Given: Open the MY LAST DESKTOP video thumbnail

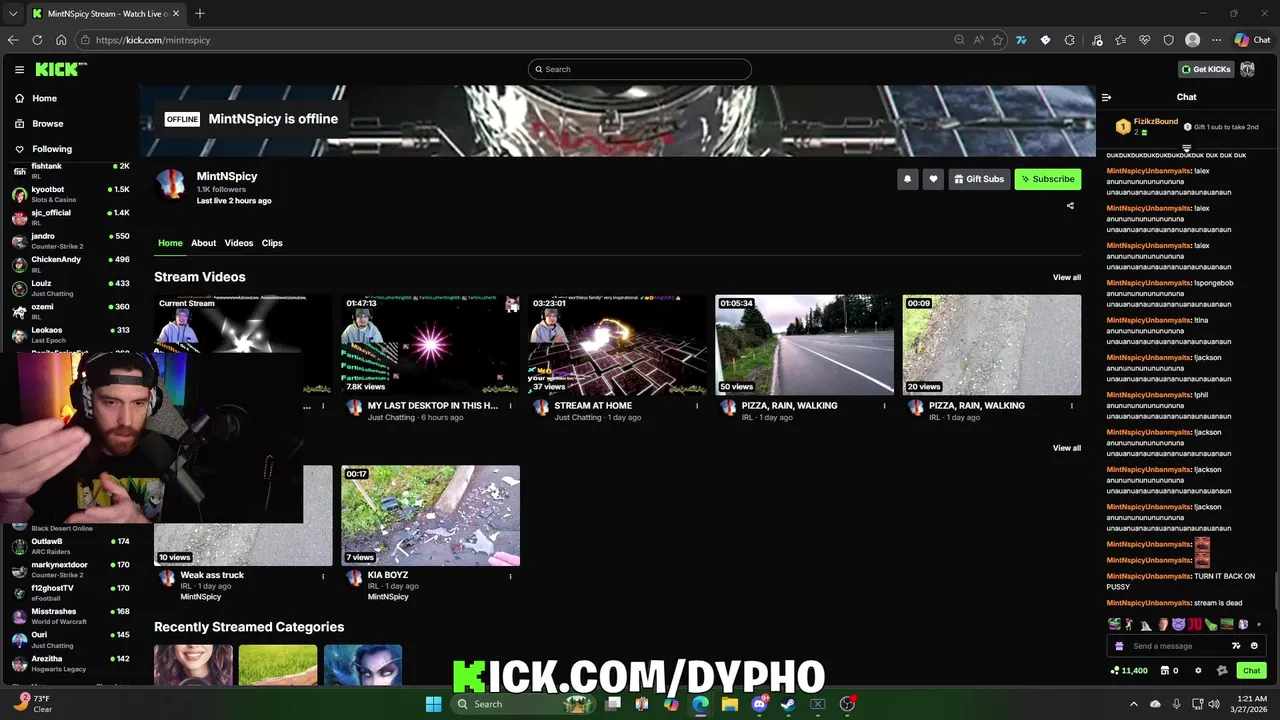Looking at the screenshot, I should (430, 345).
